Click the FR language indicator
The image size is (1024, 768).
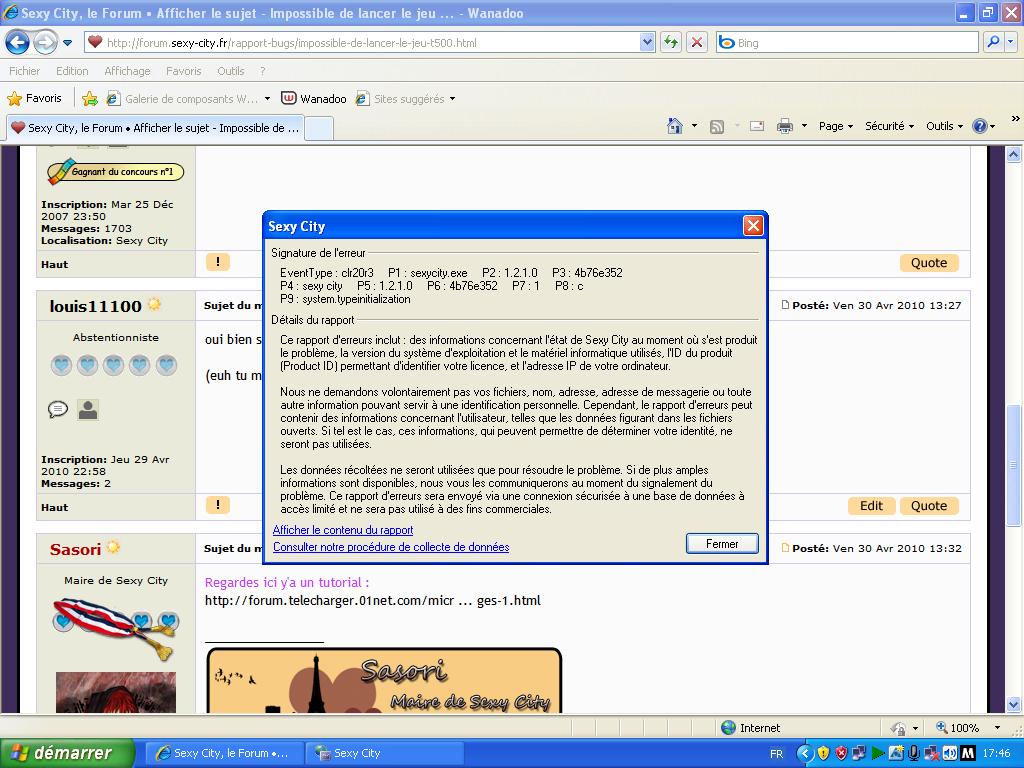(x=776, y=754)
